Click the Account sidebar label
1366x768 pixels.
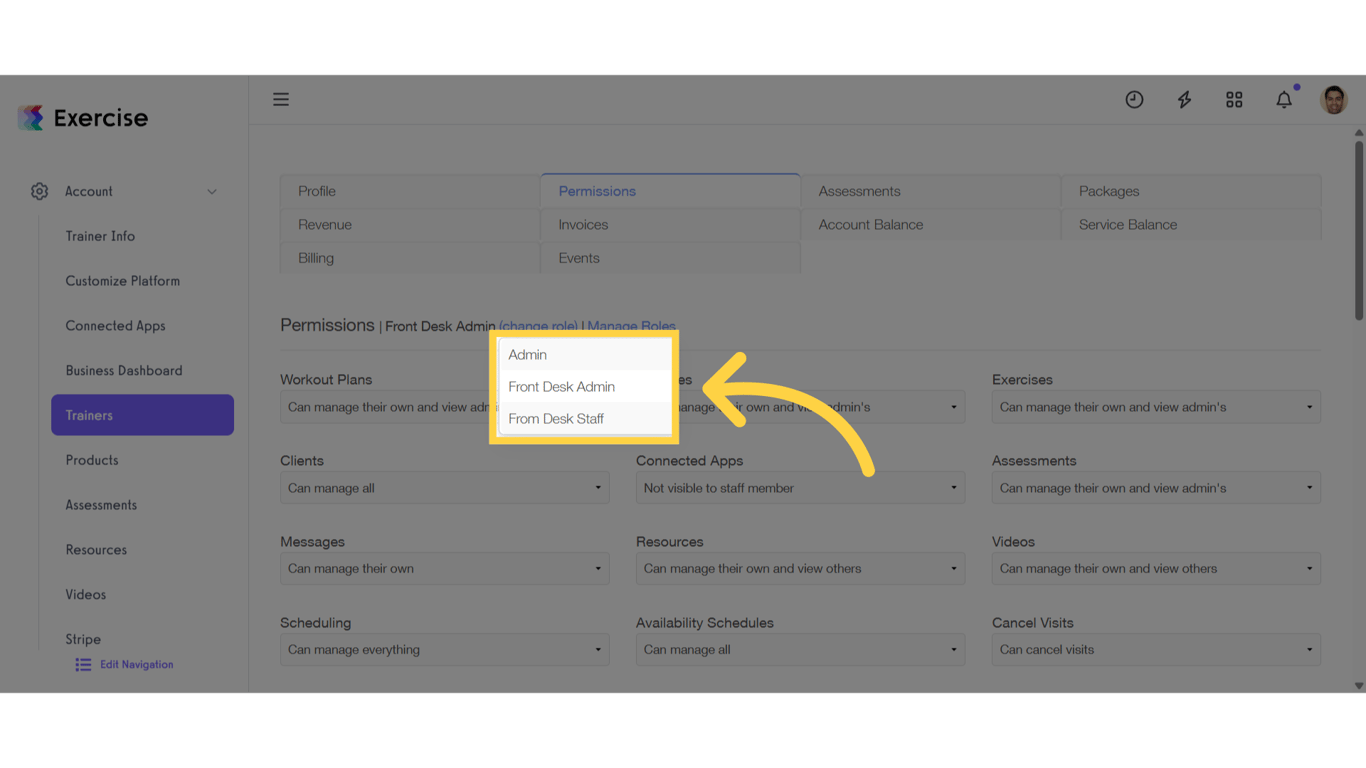pyautogui.click(x=89, y=192)
